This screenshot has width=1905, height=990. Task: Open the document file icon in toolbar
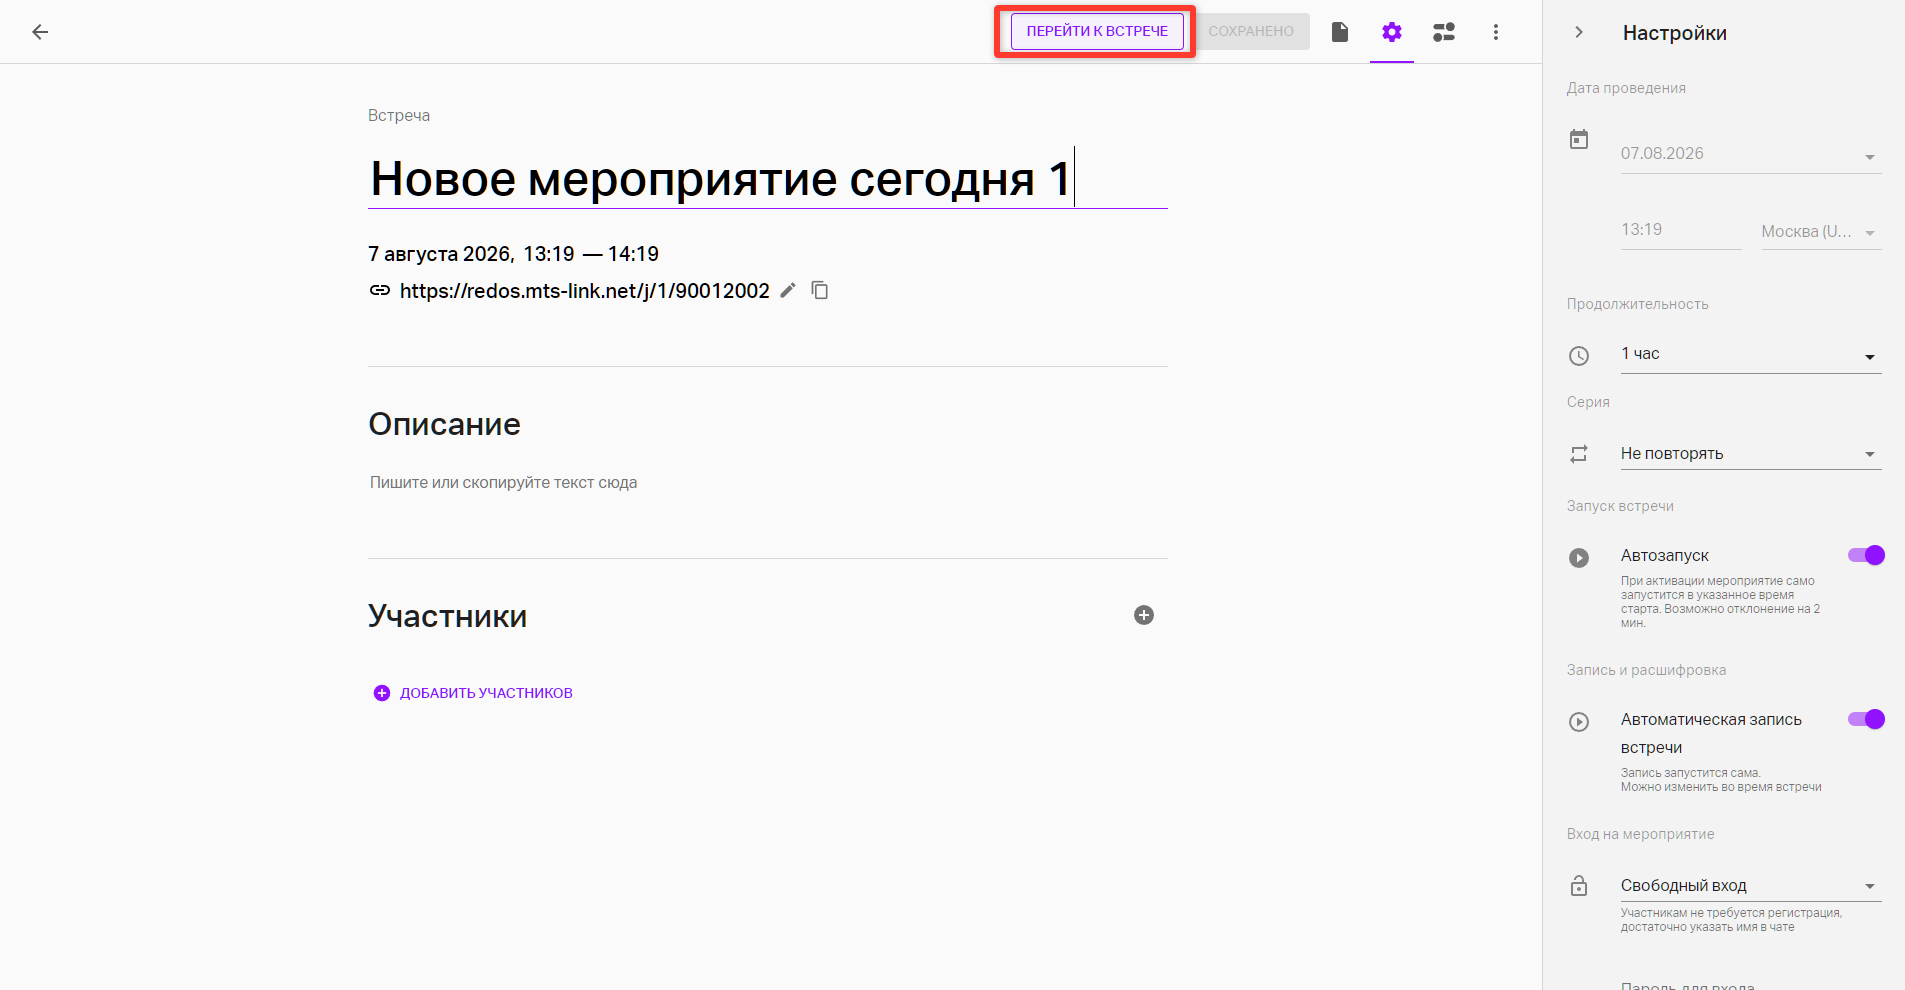tap(1340, 32)
